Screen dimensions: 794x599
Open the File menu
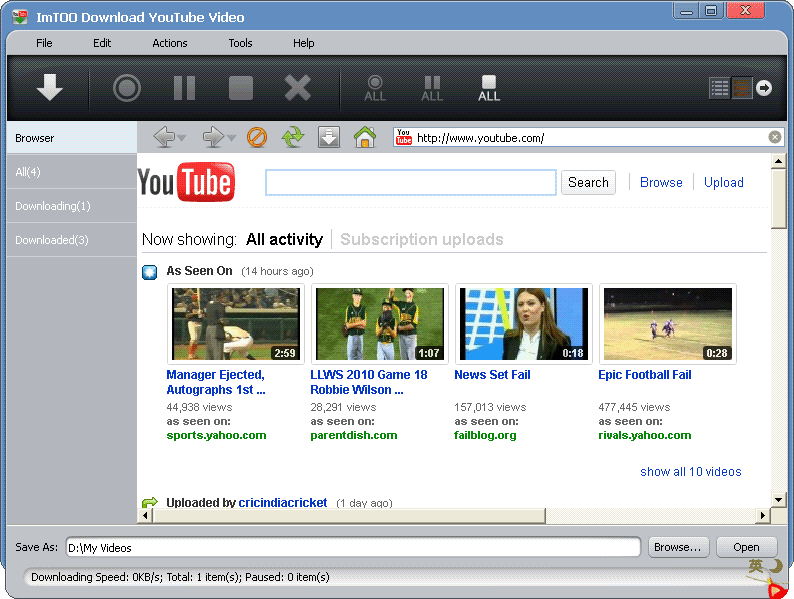pyautogui.click(x=44, y=43)
